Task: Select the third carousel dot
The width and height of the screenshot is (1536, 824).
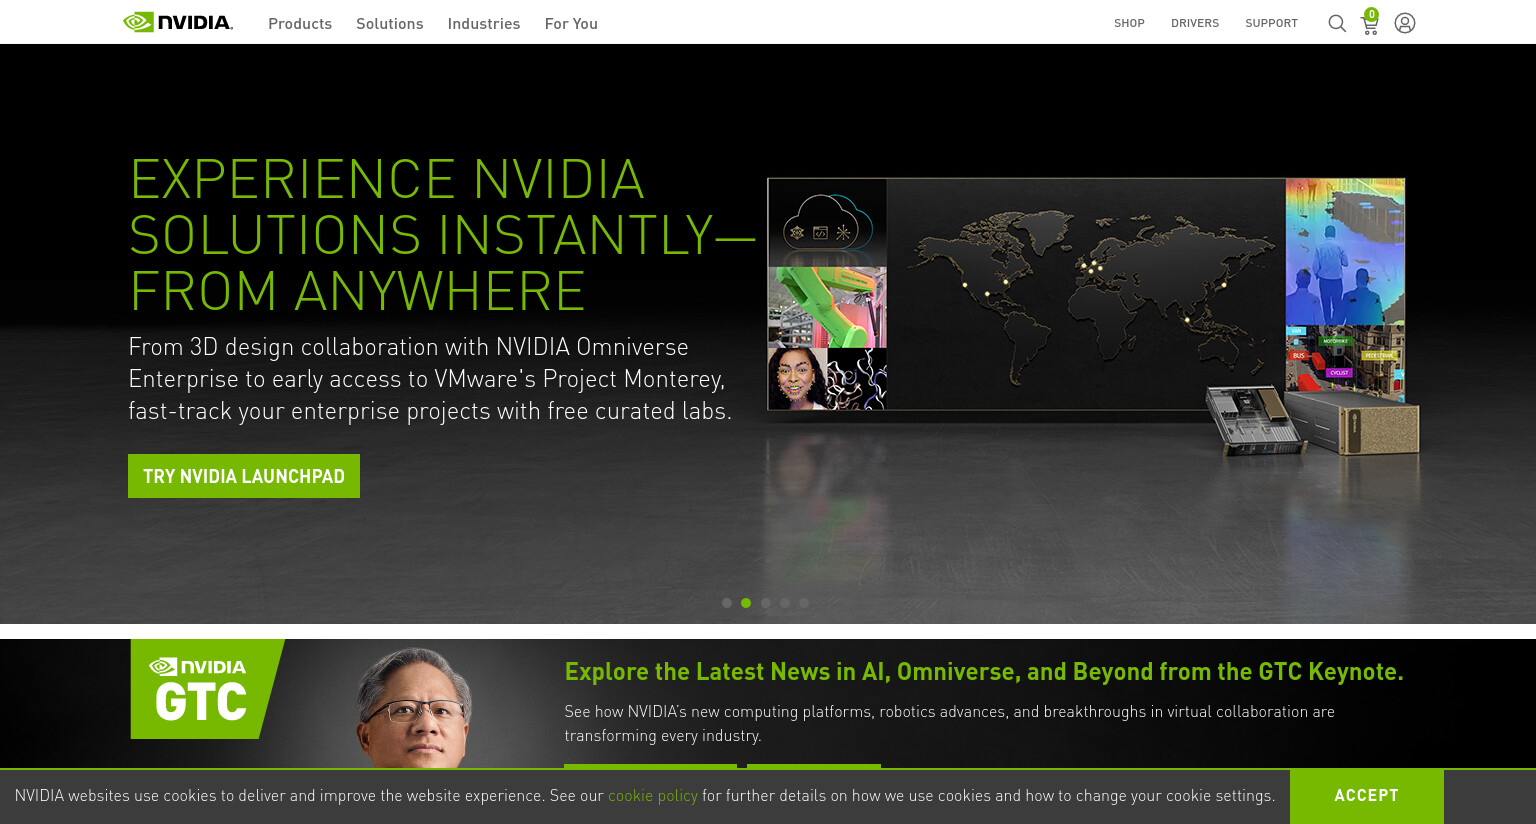Action: pyautogui.click(x=766, y=603)
